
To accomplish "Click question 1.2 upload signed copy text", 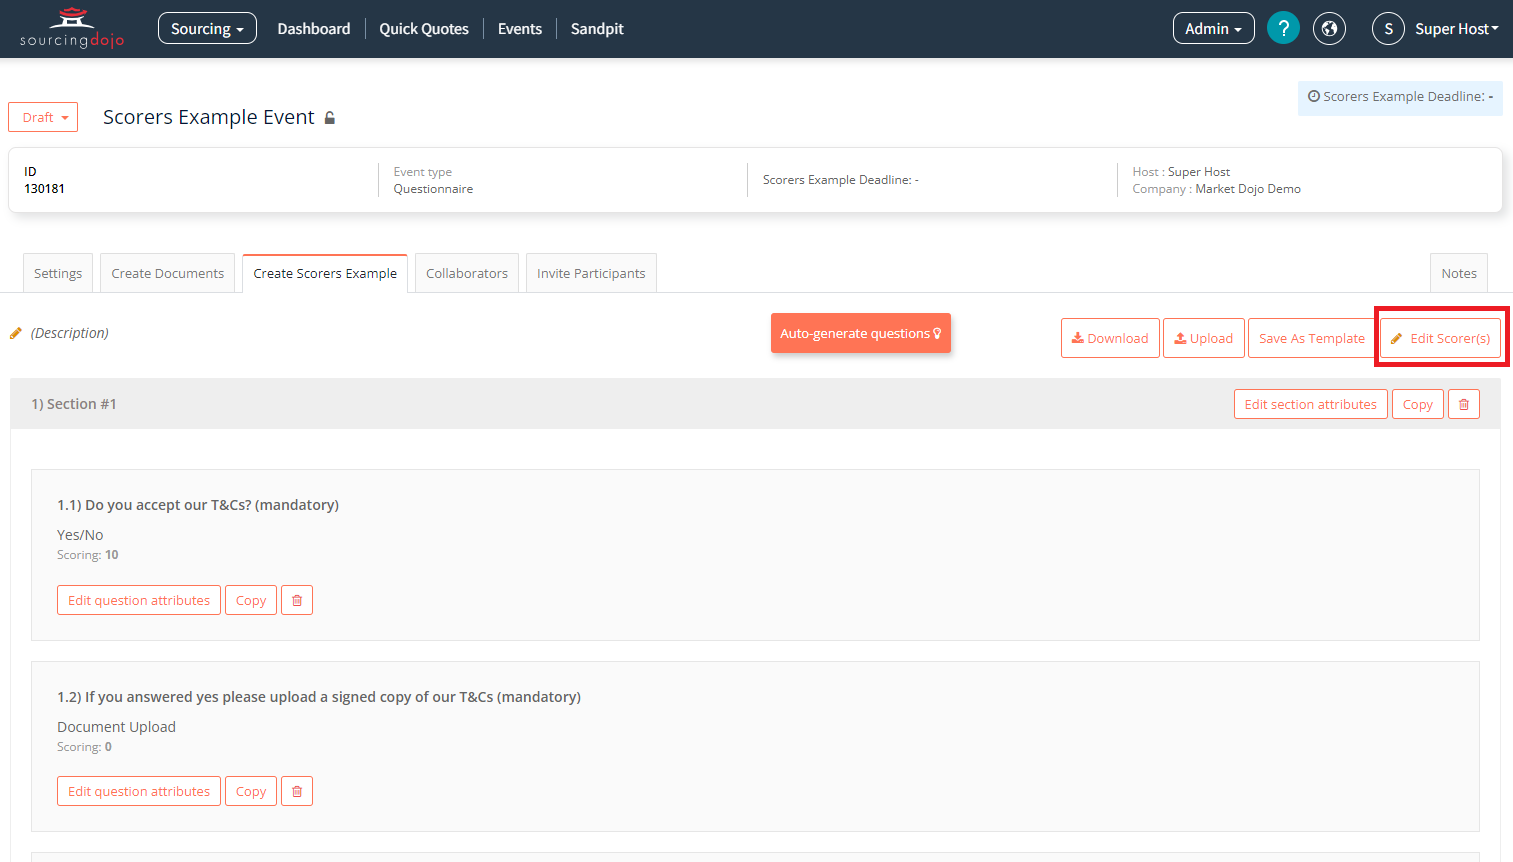I will click(x=319, y=697).
